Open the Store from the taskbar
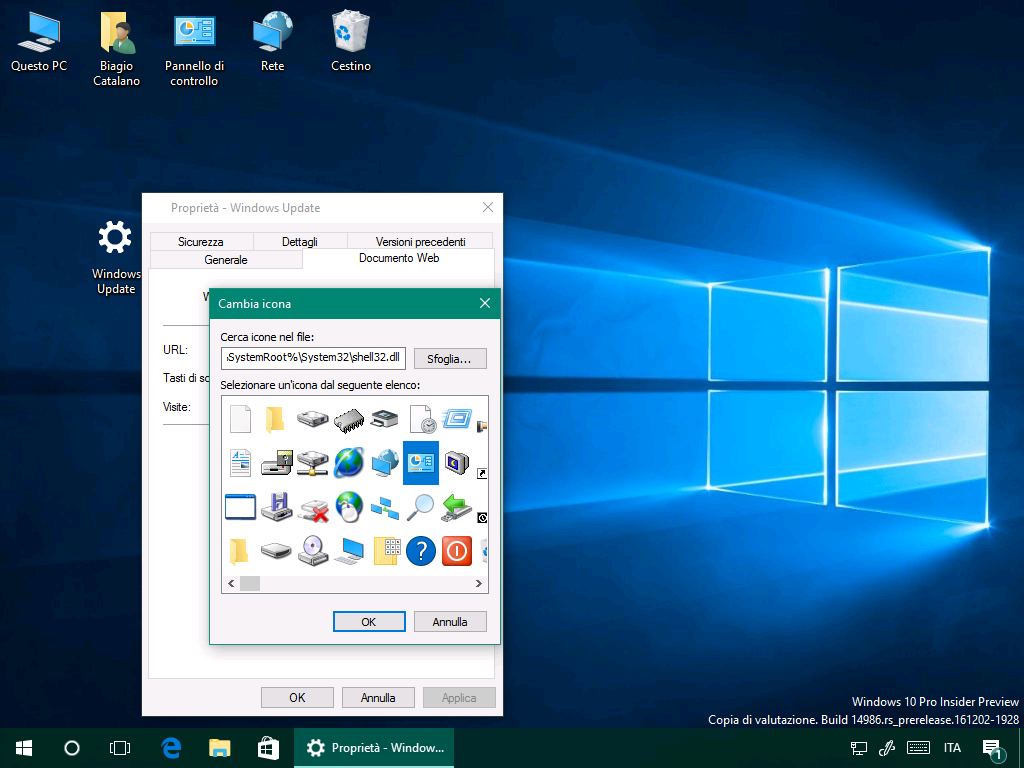The width and height of the screenshot is (1024, 768). point(268,748)
